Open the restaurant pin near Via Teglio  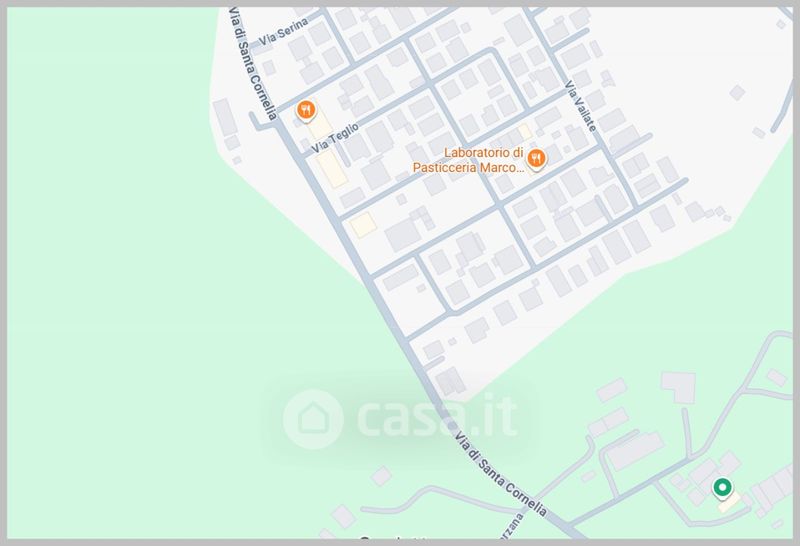306,111
